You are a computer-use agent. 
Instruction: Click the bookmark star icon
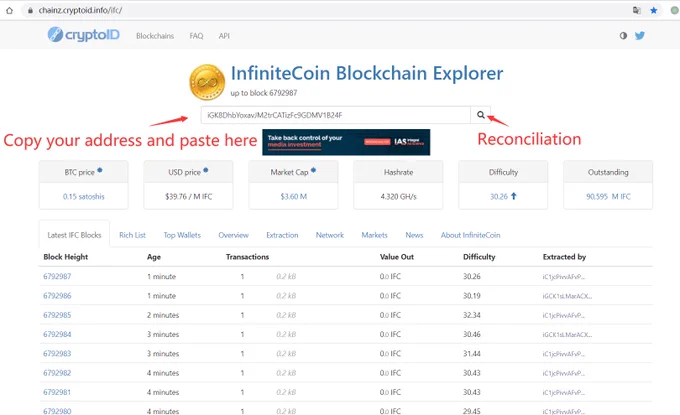click(654, 10)
